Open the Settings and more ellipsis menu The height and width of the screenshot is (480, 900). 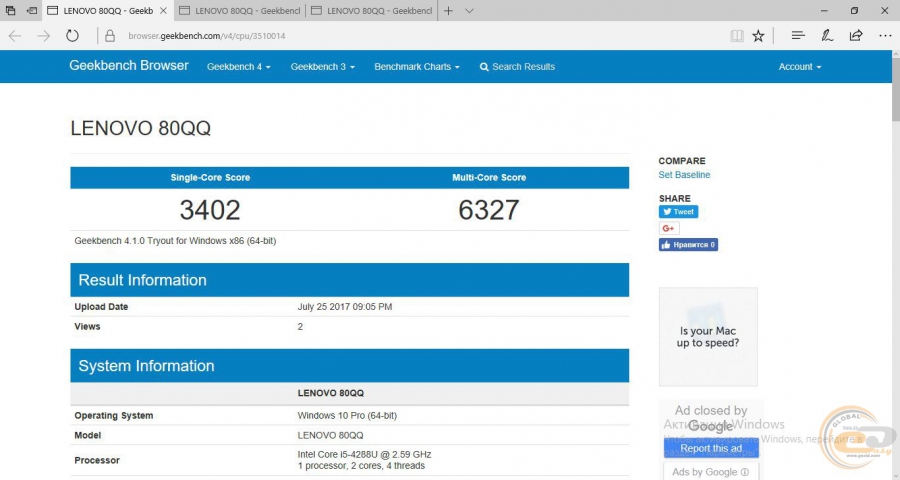[x=885, y=36]
